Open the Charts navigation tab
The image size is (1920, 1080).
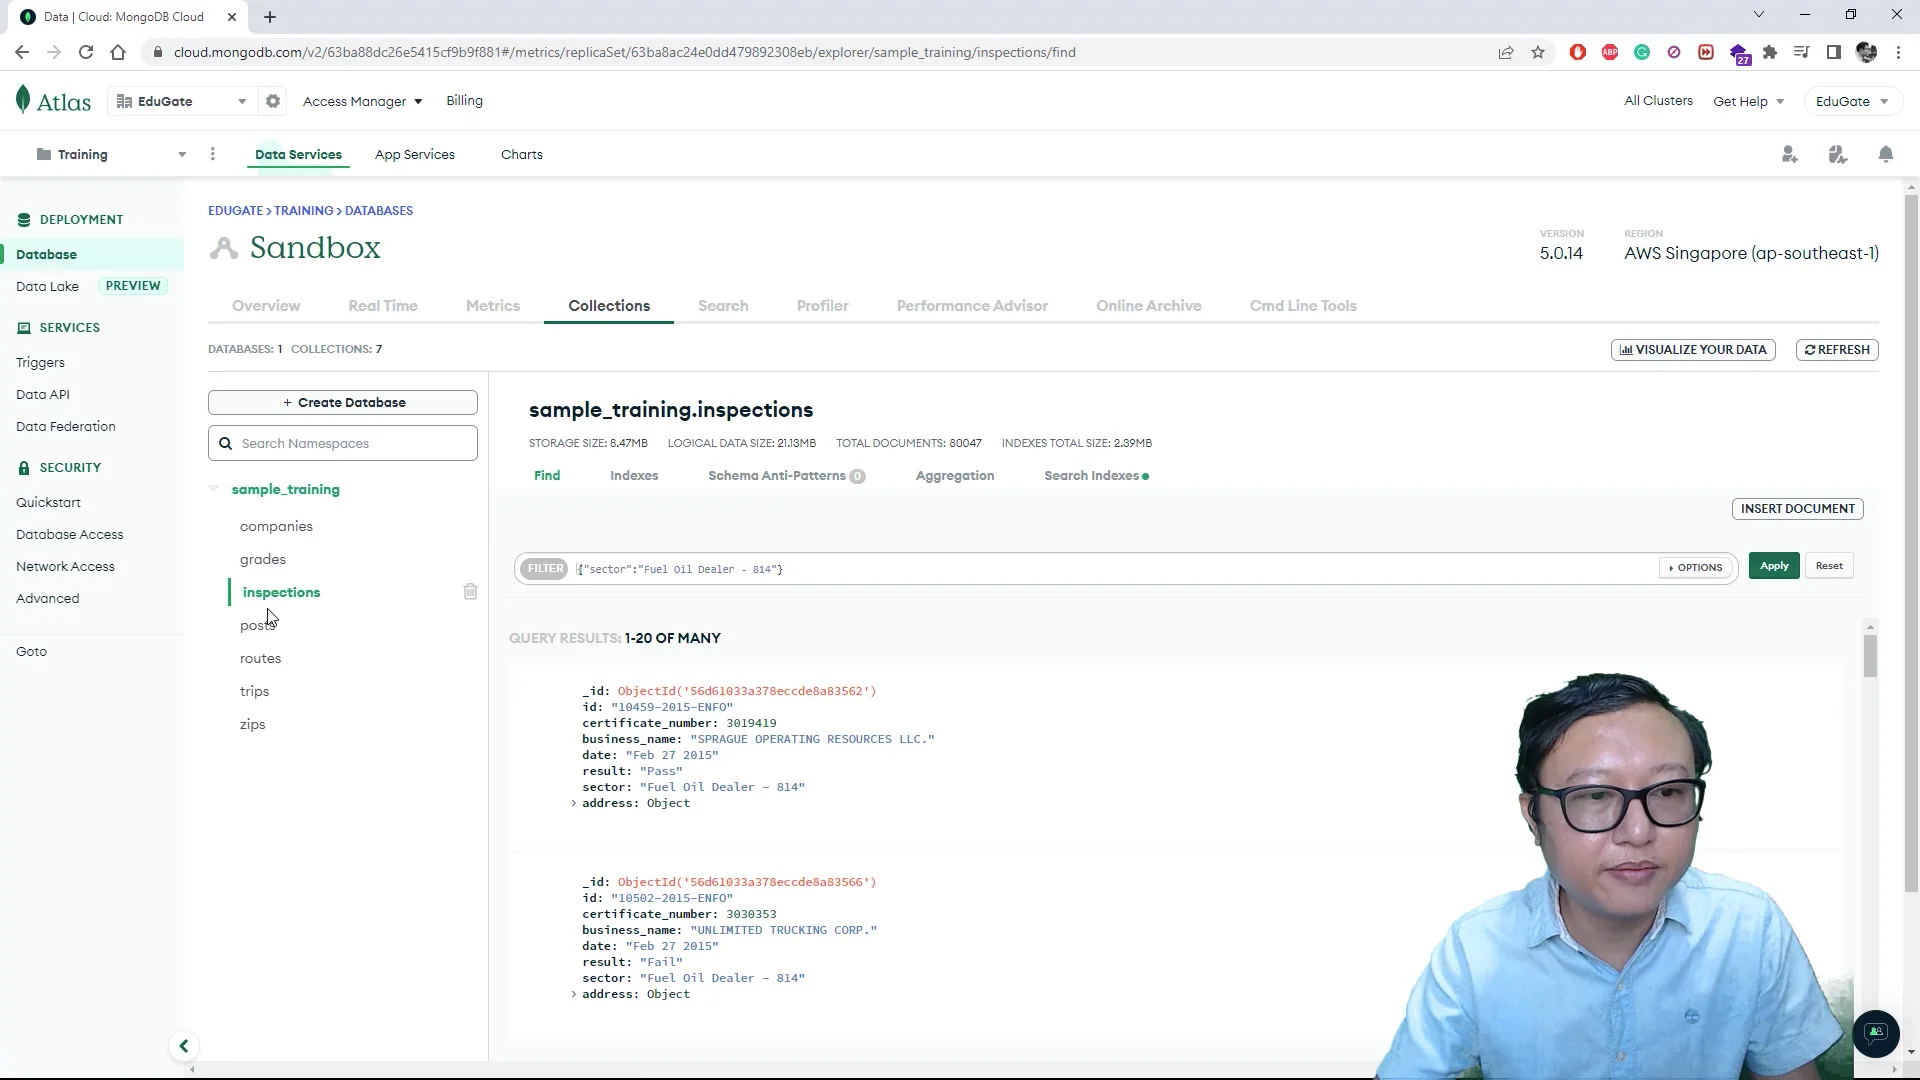point(521,154)
